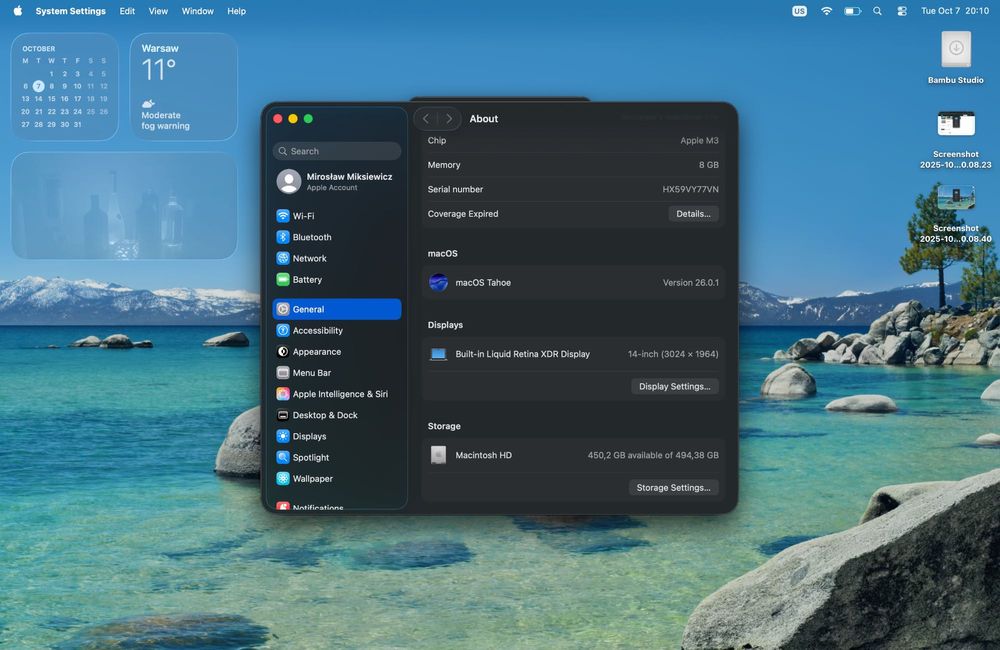
Task: Click the Details... button for coverage
Action: pyautogui.click(x=693, y=214)
